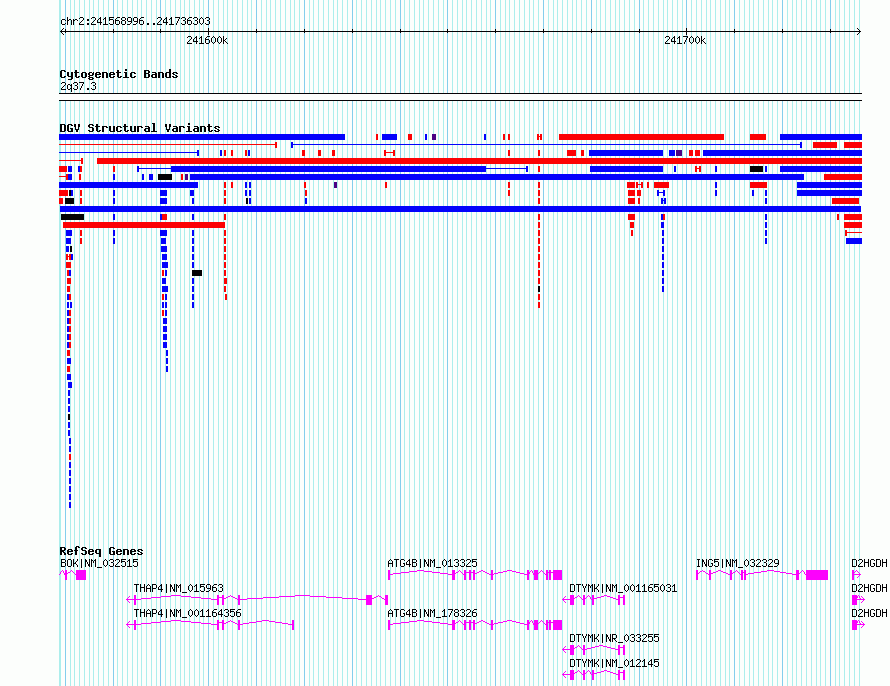Image resolution: width=890 pixels, height=686 pixels.
Task: Click the right arrowhead of the scale ruler
Action: pos(859,32)
